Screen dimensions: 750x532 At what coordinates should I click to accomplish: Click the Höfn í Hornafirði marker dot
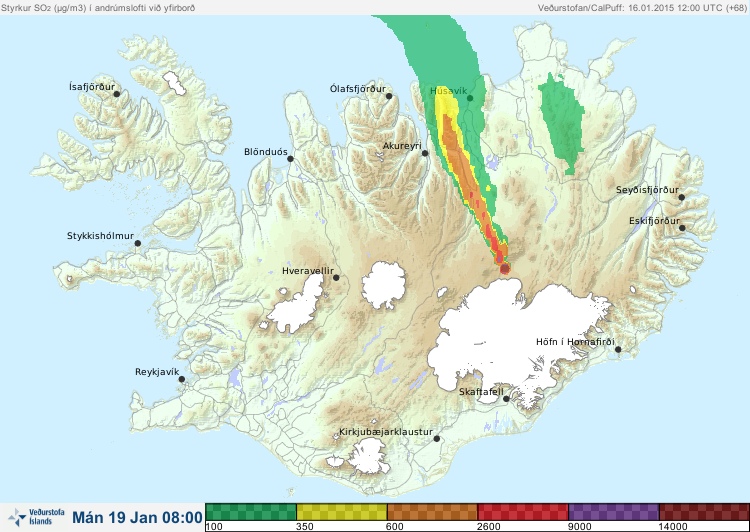point(618,349)
